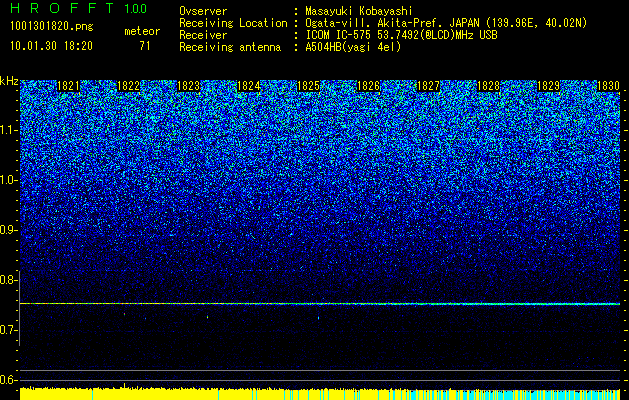Click the HROFFT 1.00 title text
Image resolution: width=629 pixels, height=400 pixels.
[79, 8]
